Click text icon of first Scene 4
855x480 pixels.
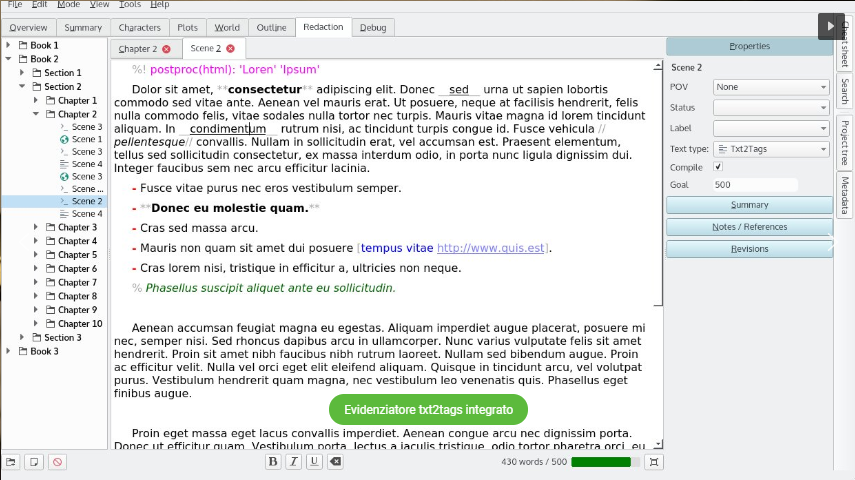[64, 164]
